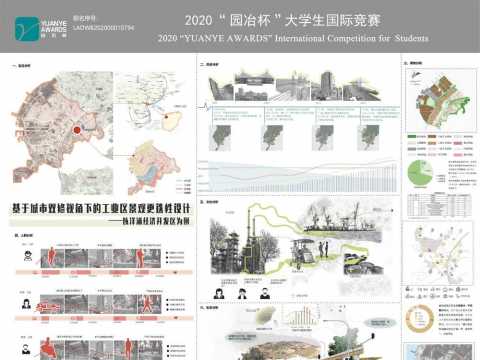Click the man avatar in the third crowd analysis row
The height and width of the screenshot is (360, 480).
pyautogui.click(x=26, y=349)
